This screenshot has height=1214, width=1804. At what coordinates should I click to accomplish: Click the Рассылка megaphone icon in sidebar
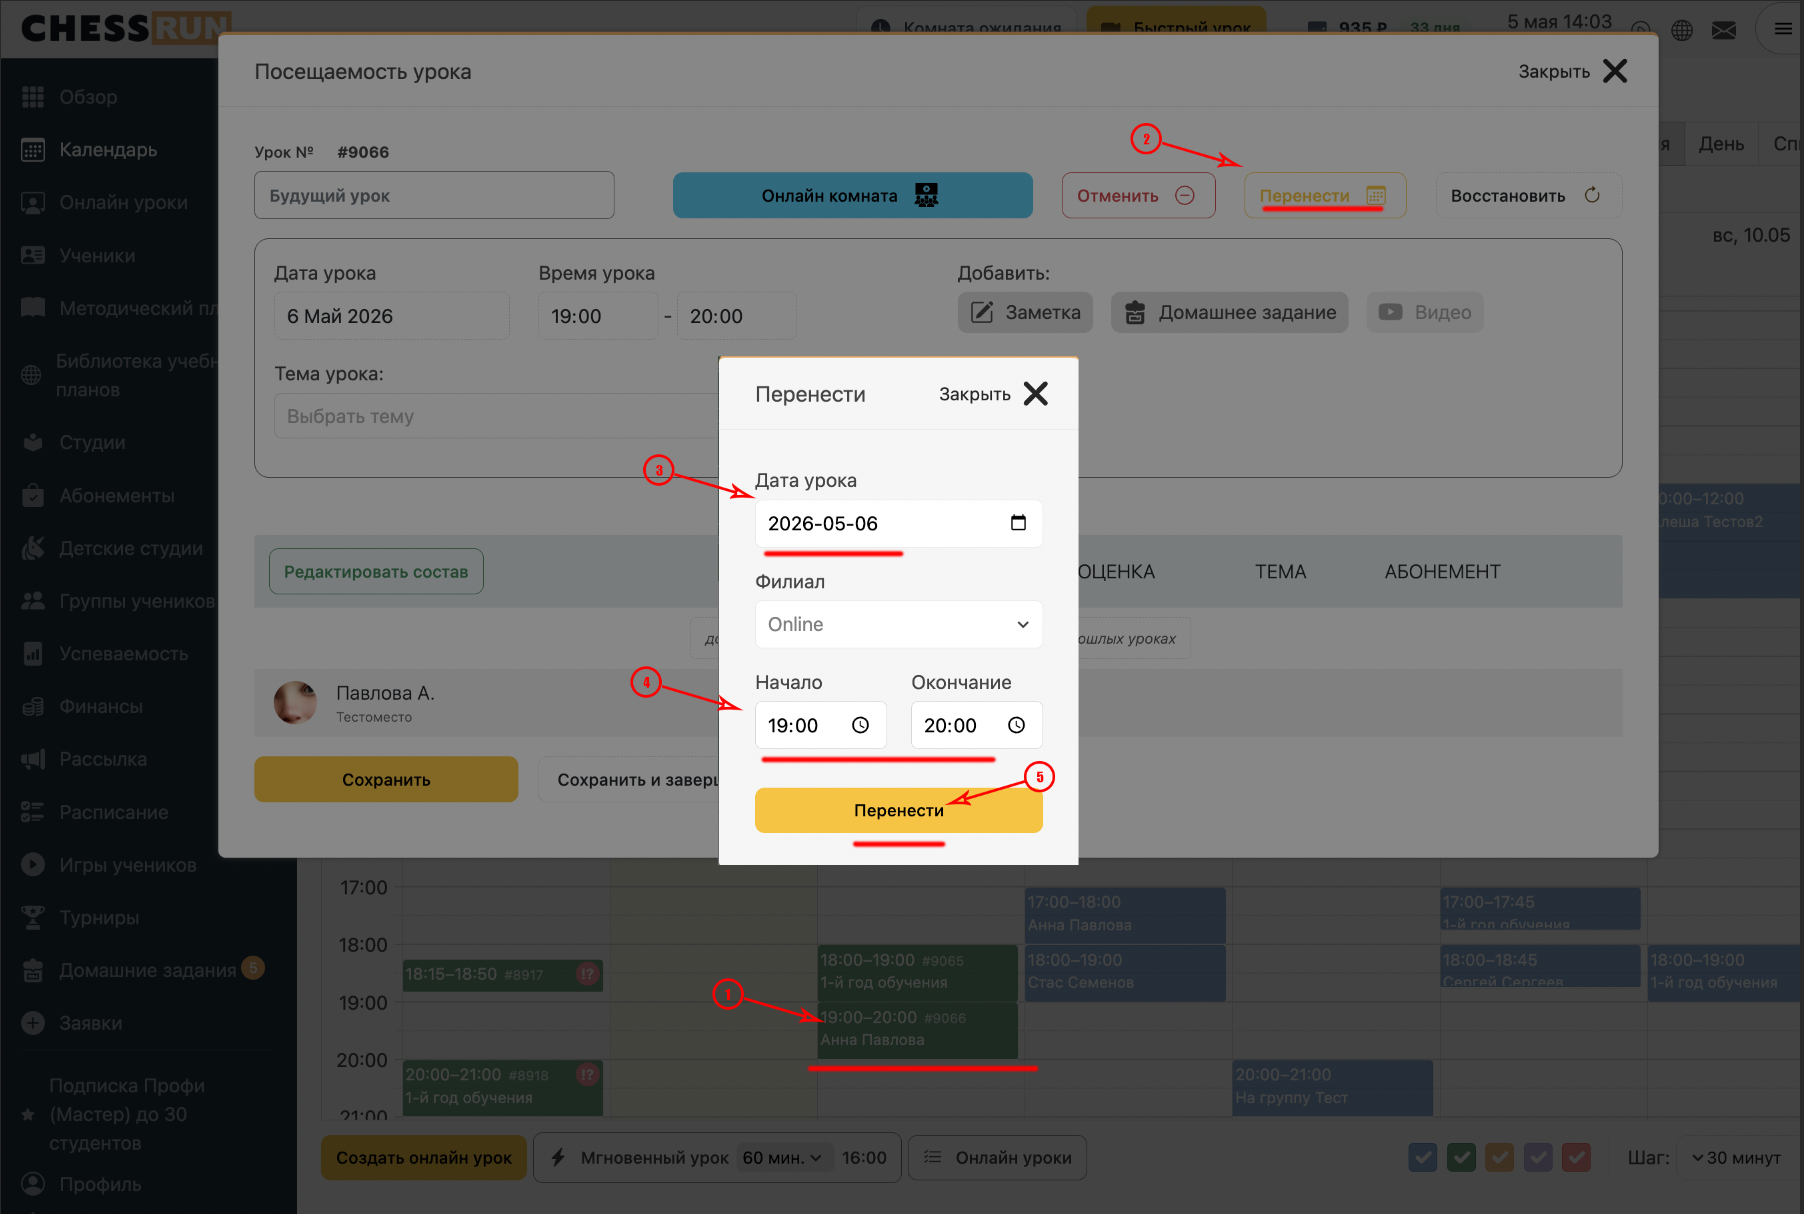pos(33,759)
